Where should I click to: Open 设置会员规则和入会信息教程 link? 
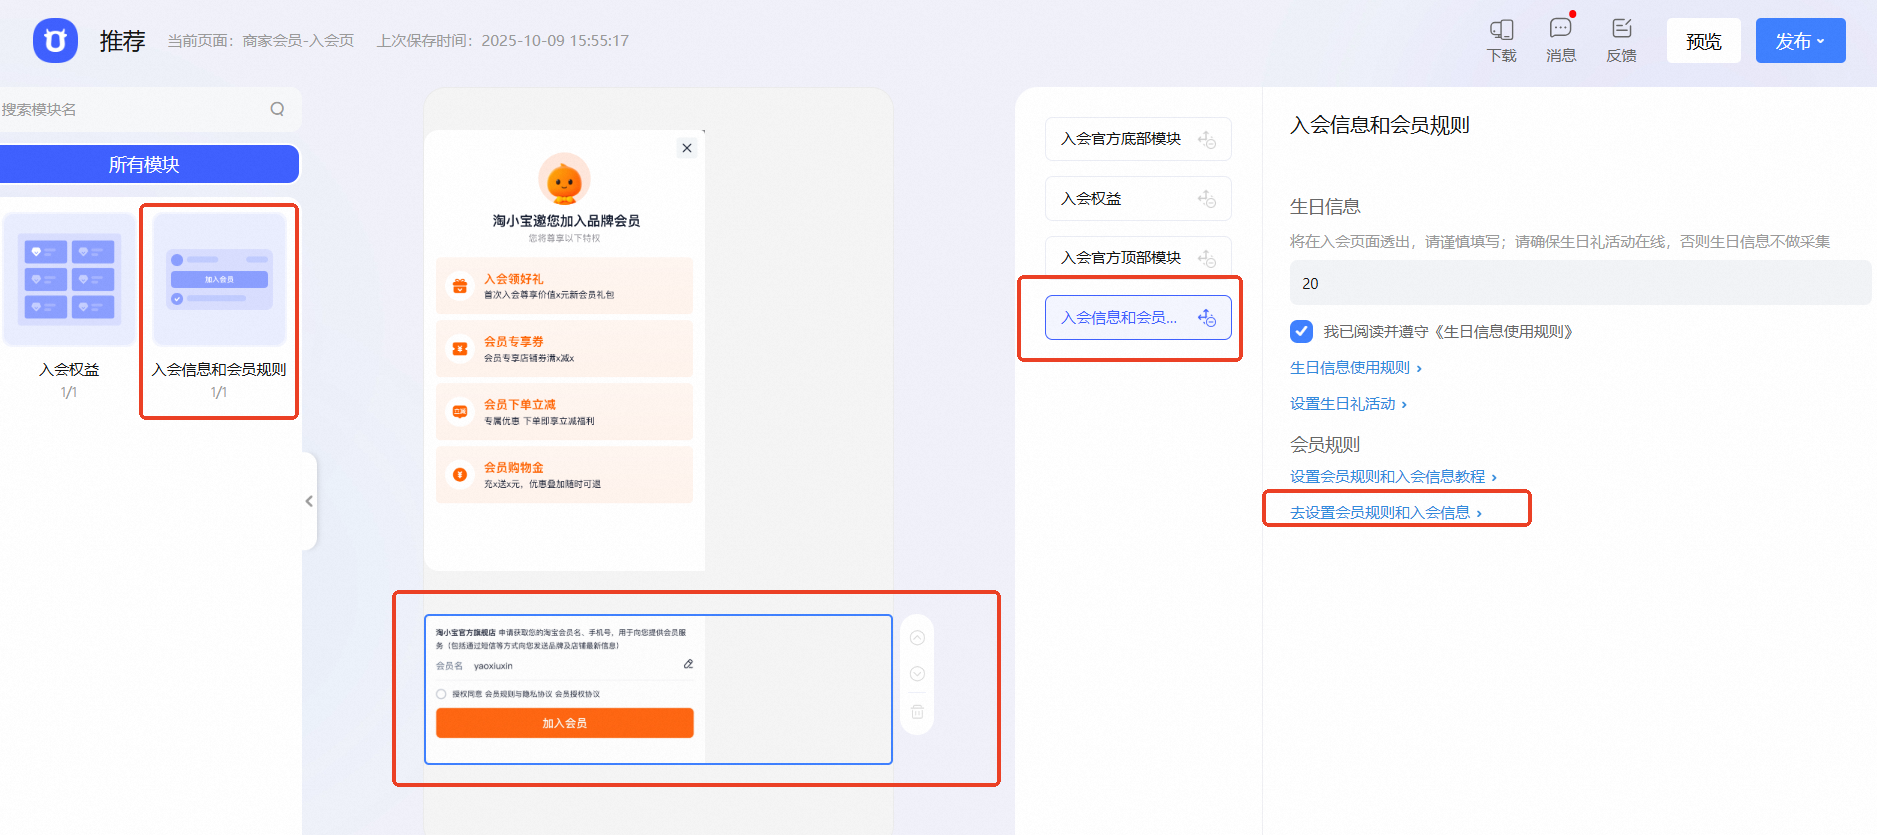pyautogui.click(x=1393, y=477)
